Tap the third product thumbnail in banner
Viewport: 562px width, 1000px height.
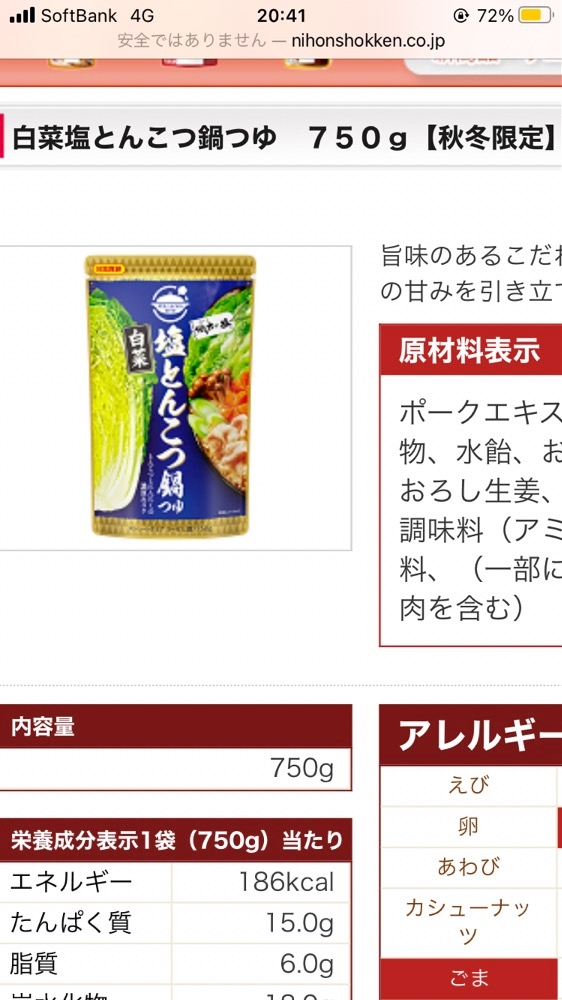(307, 63)
